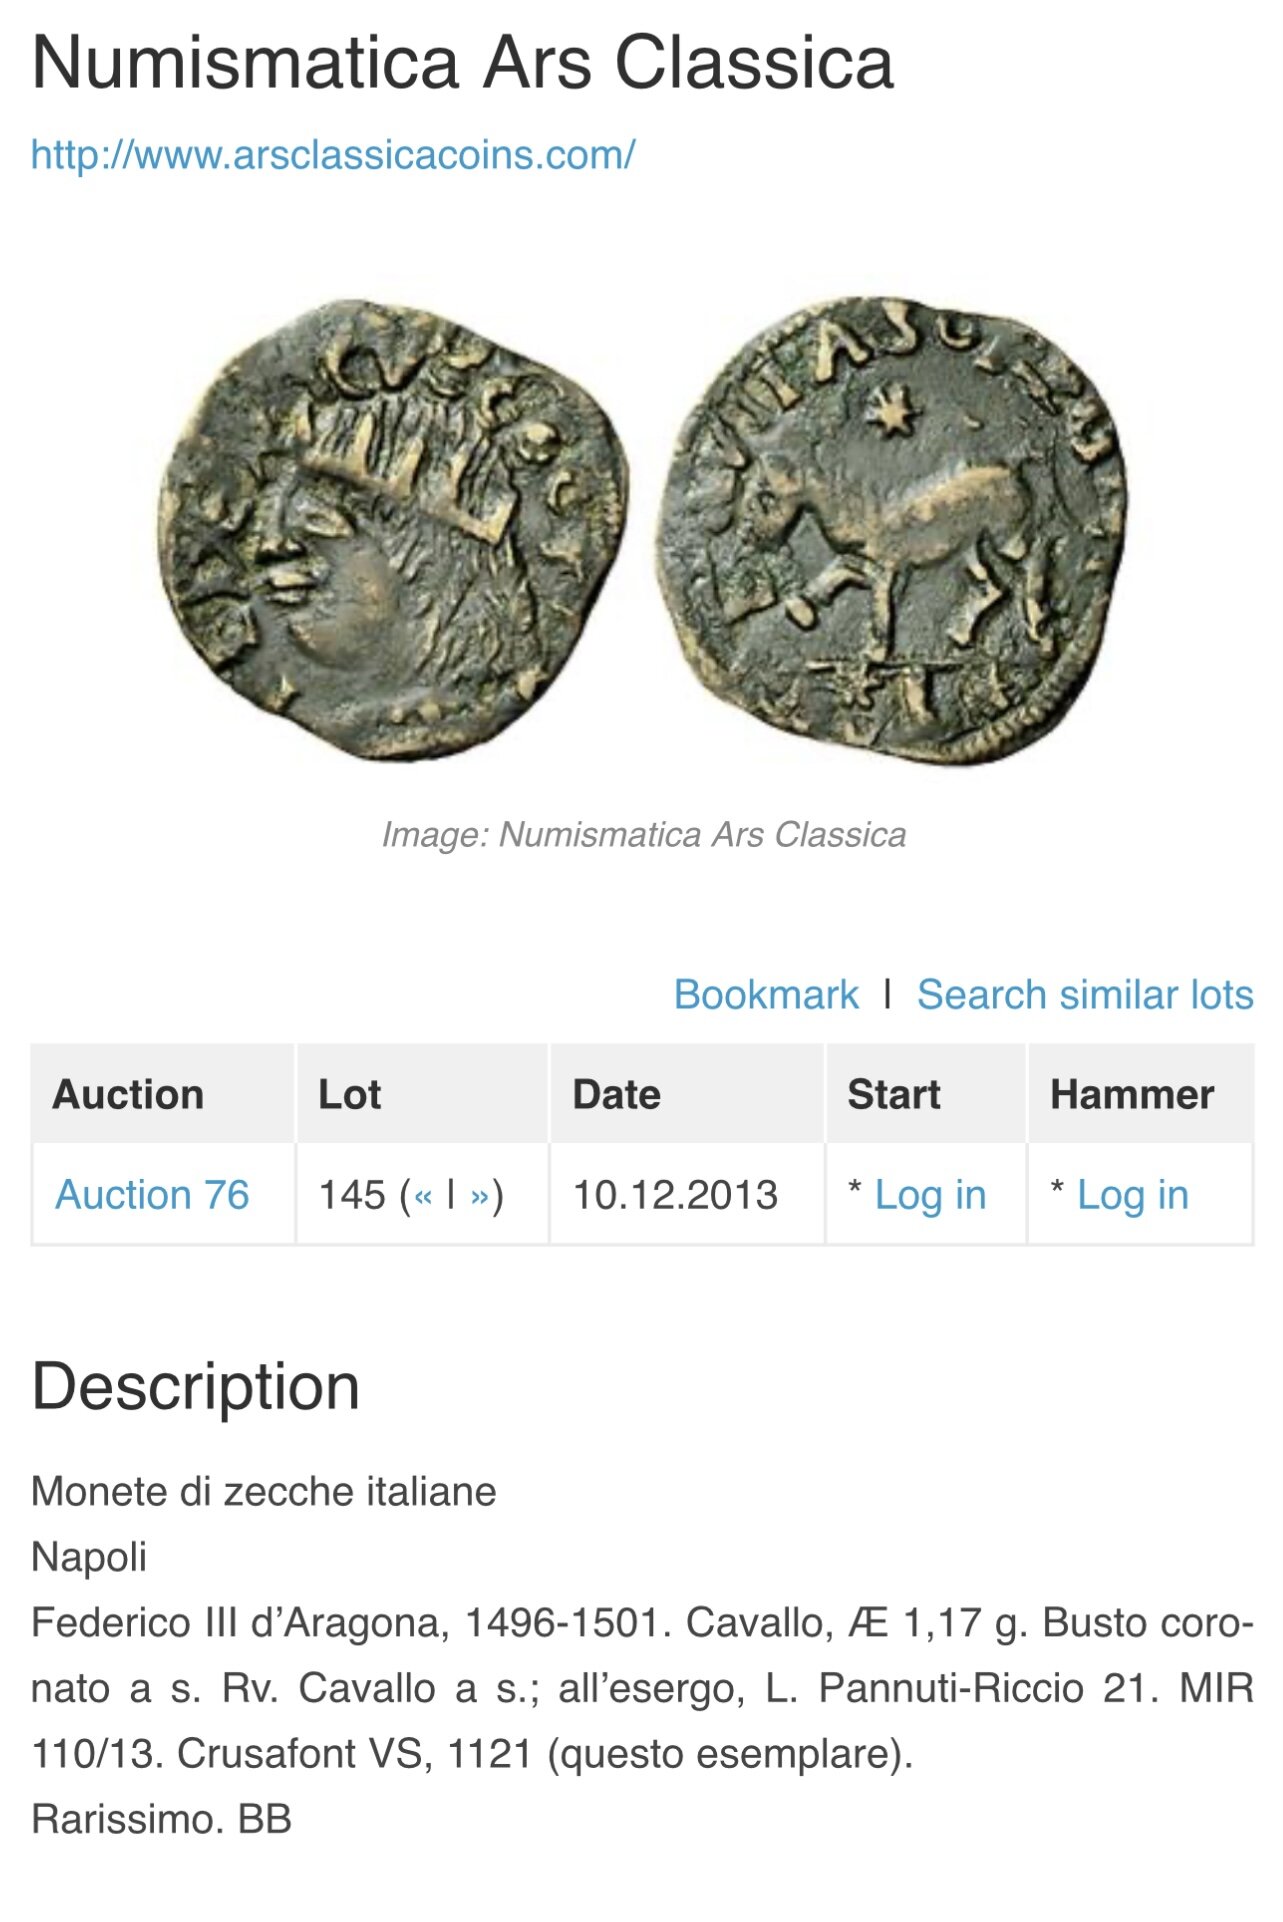Screen dimensions: 1283x1922
Task: Go to previous lot using « arrow
Action: 424,1196
